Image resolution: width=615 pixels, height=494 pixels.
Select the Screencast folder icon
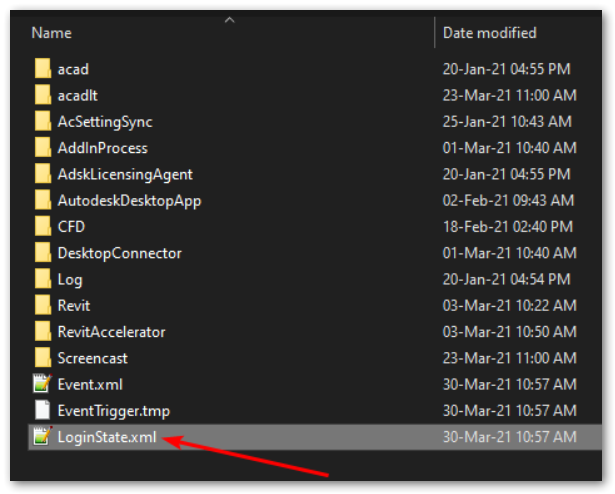point(42,358)
